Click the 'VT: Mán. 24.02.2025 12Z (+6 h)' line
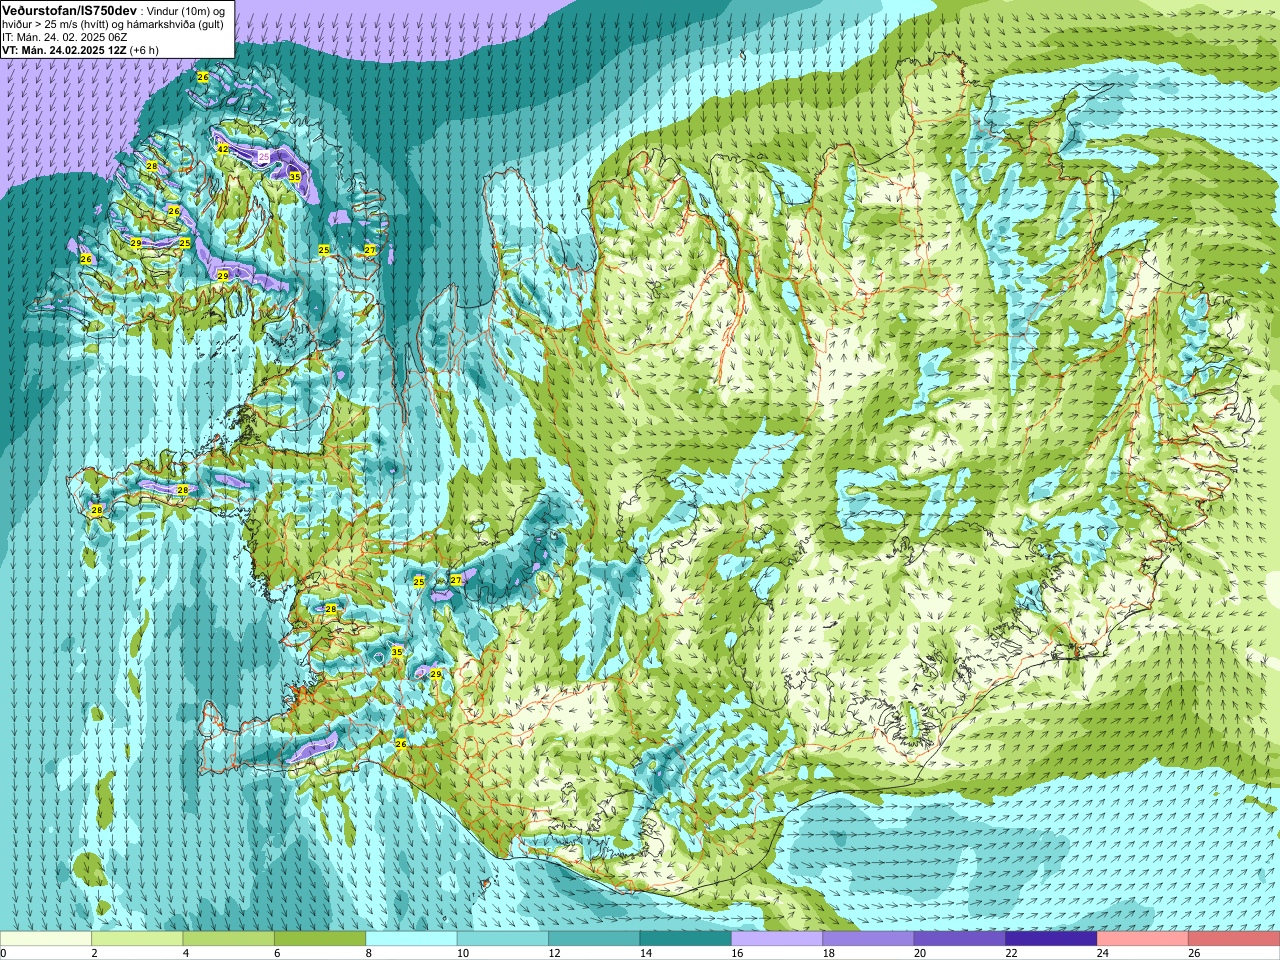Viewport: 1280px width, 960px height. (x=80, y=50)
